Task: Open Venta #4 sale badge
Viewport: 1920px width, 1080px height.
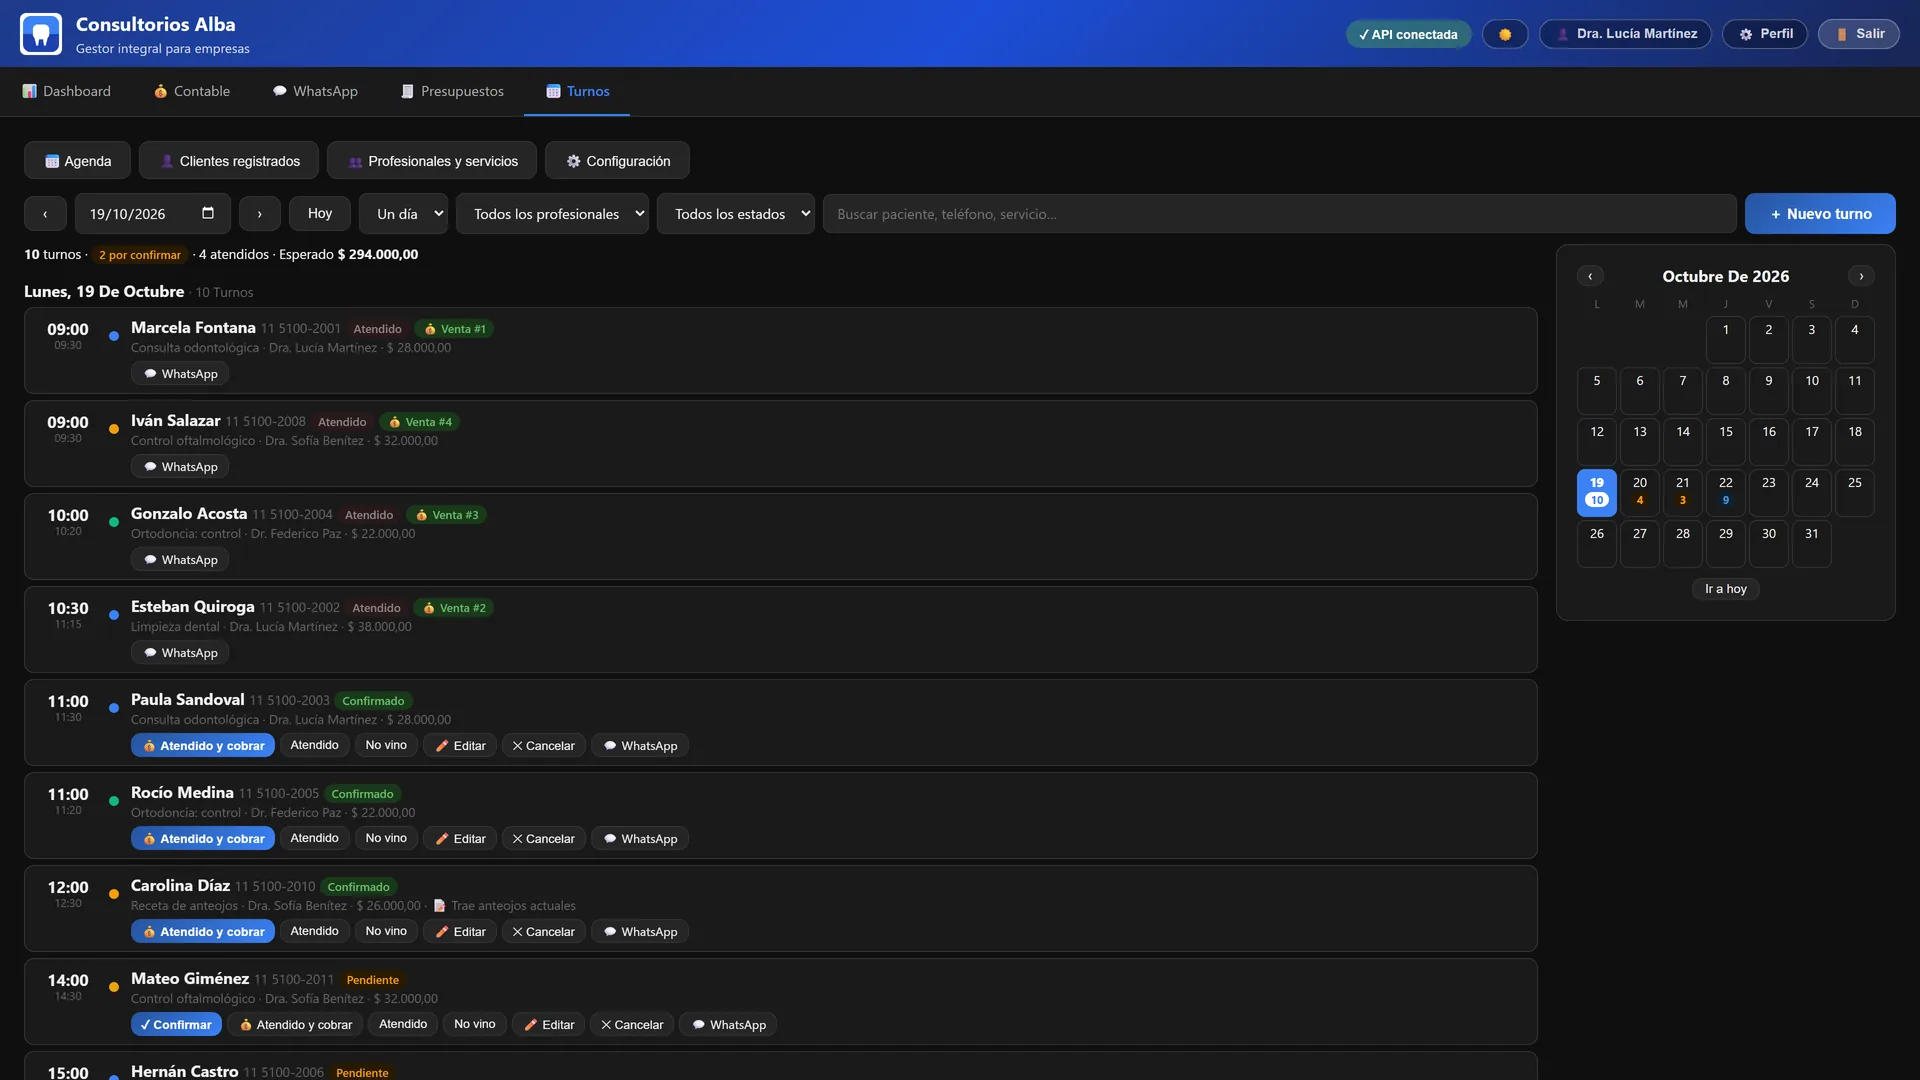Action: click(420, 422)
